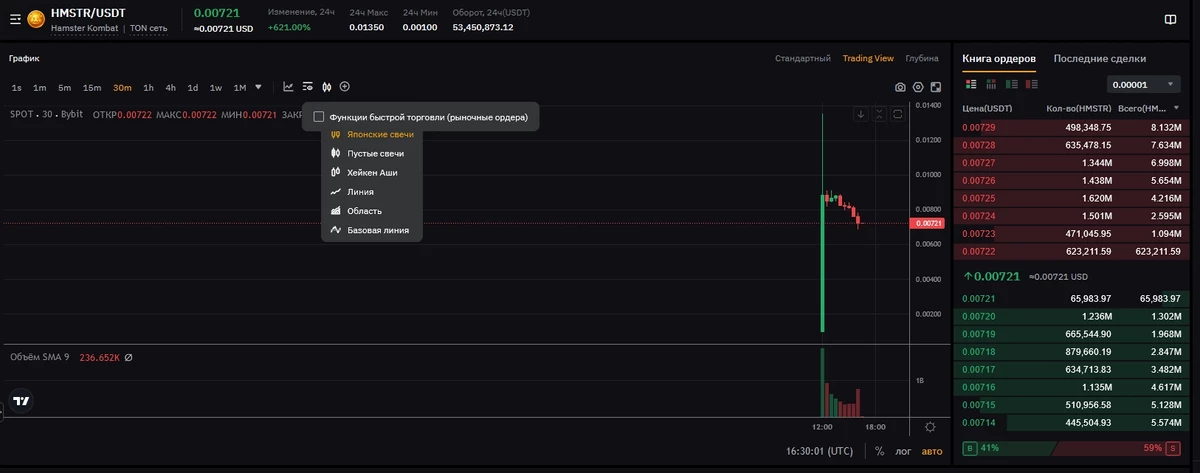Viewport: 1200px width, 473px height.
Task: Open the hamburger menu next to HMSTR/USDT
Action: tap(15, 18)
